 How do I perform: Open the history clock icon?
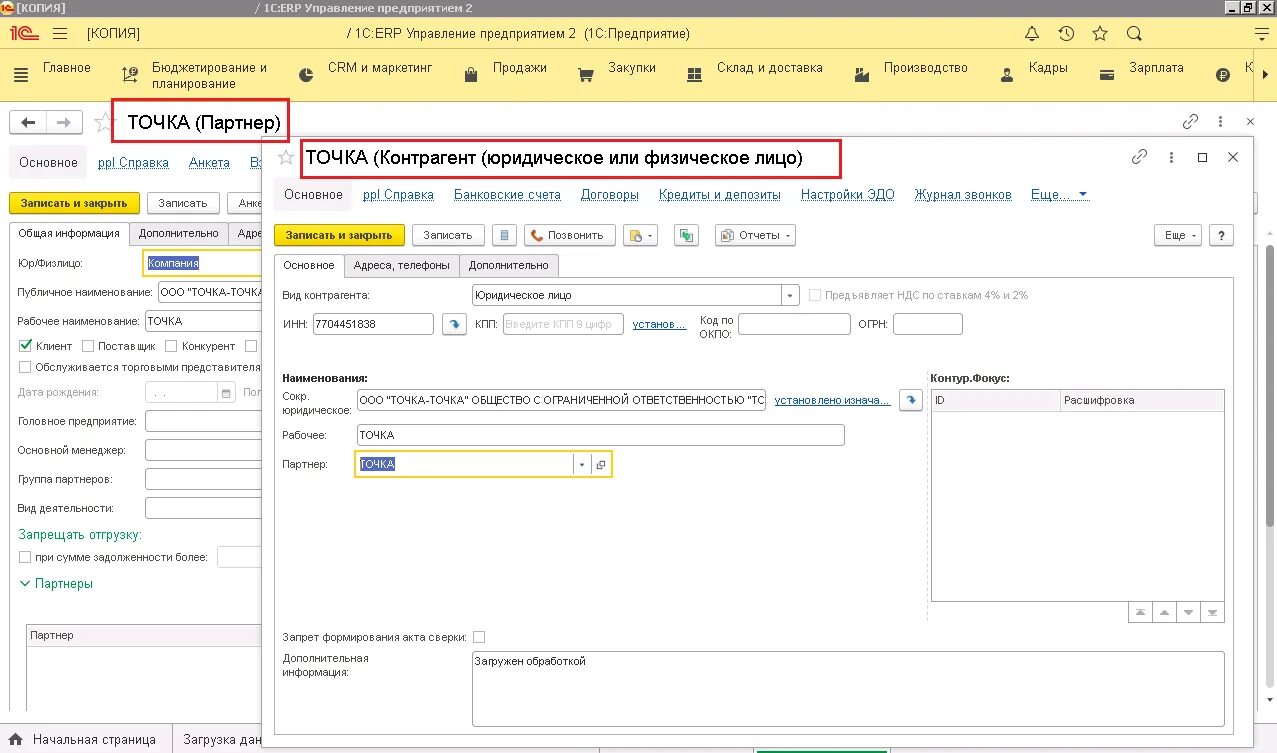pyautogui.click(x=1066, y=33)
